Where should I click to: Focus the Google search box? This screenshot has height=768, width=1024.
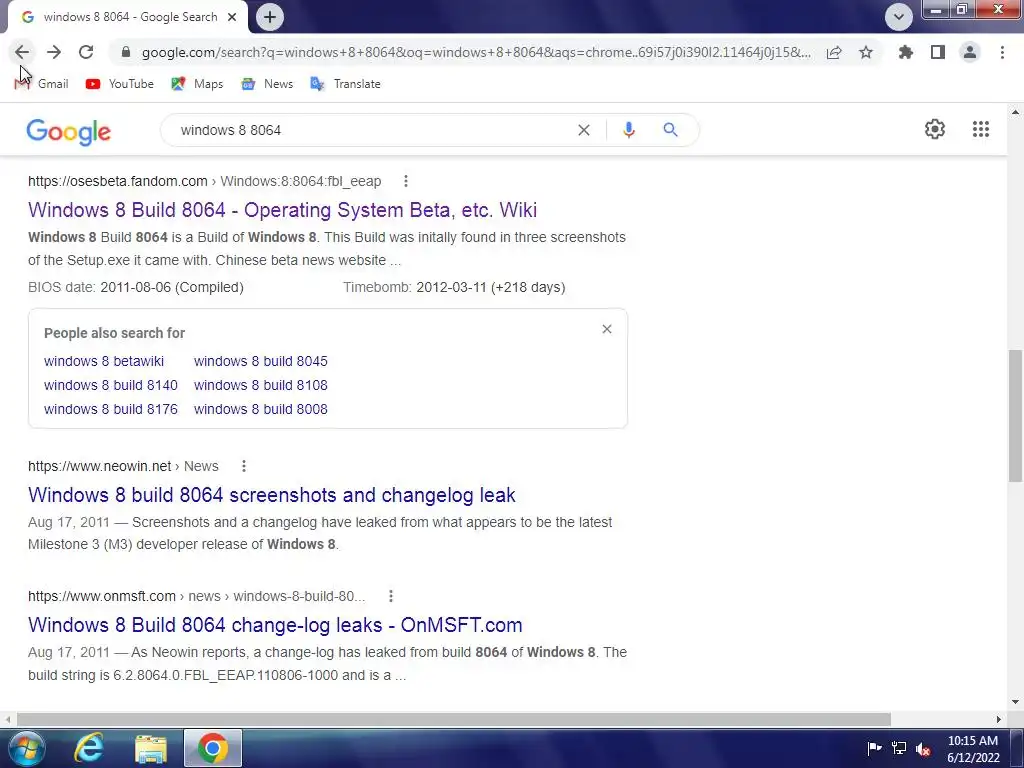click(x=372, y=130)
